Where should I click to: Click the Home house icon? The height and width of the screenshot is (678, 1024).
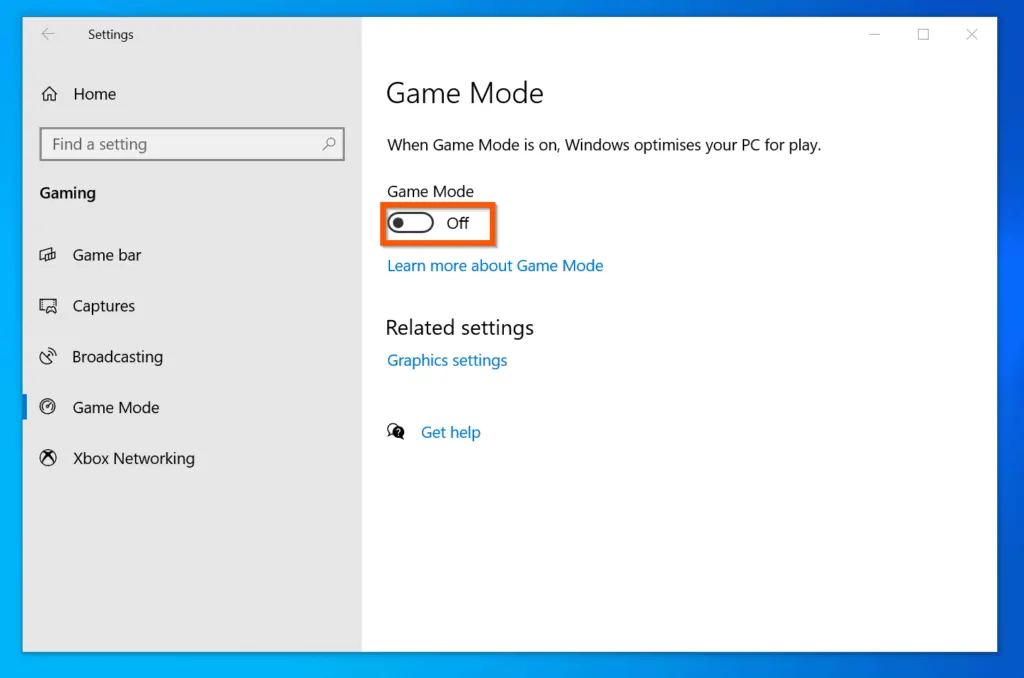point(48,93)
